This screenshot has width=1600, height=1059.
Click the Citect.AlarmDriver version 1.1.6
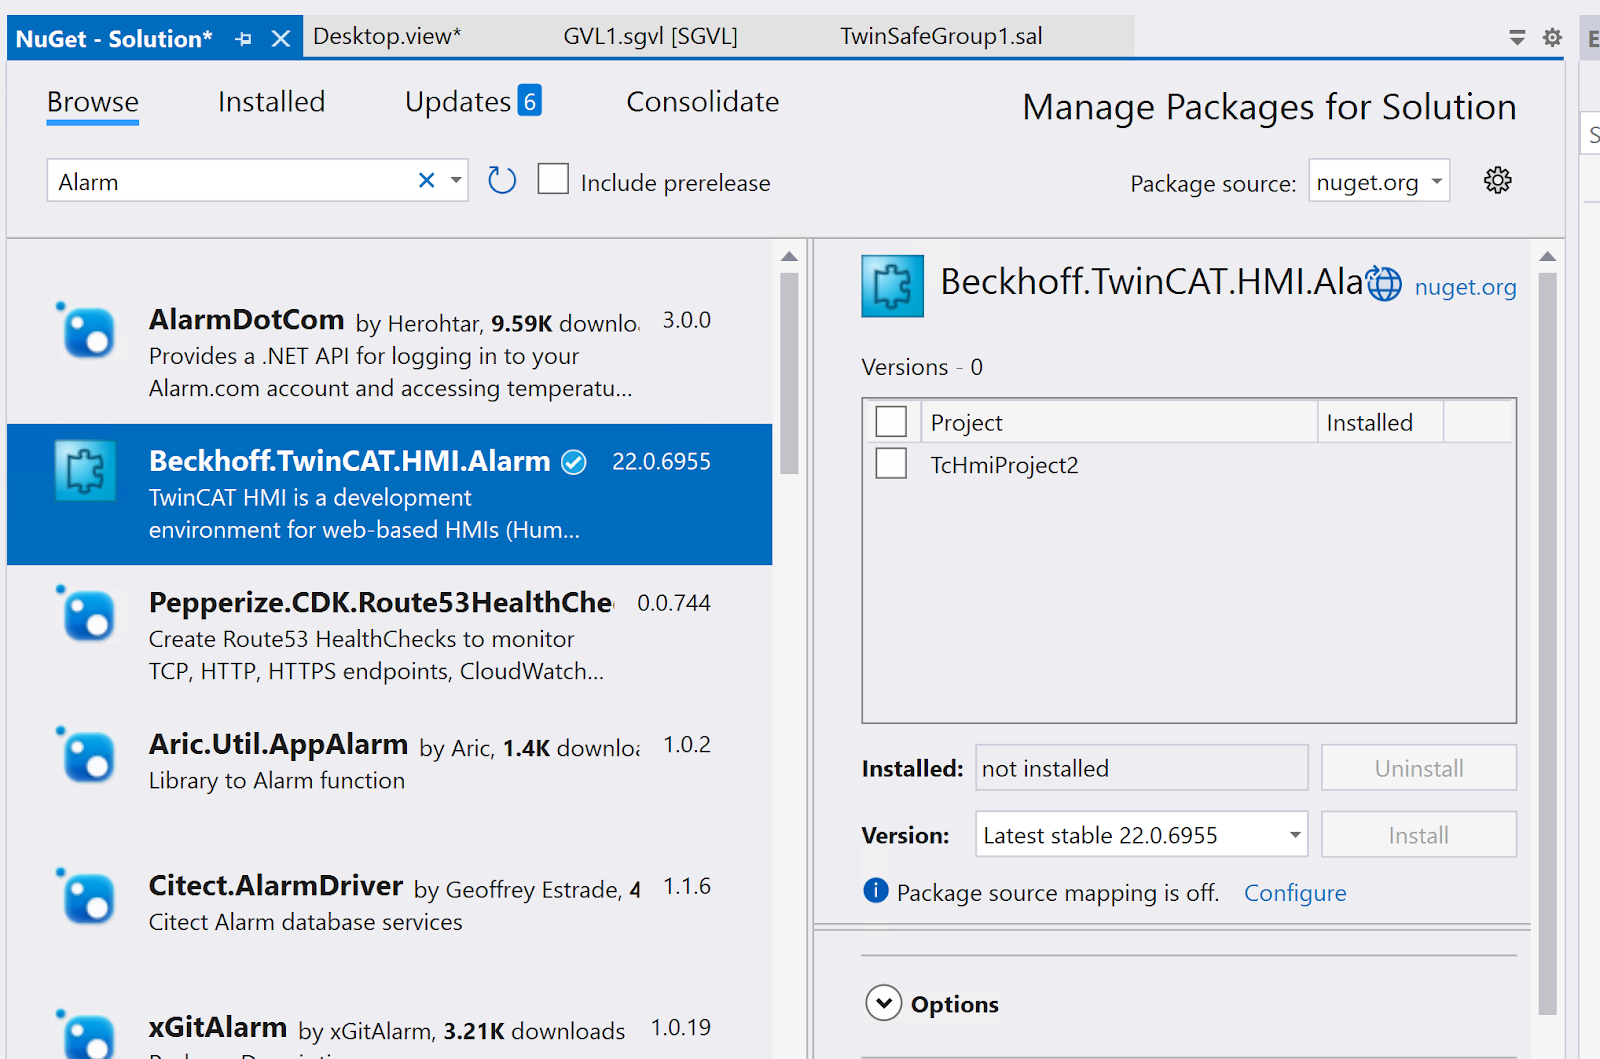tap(687, 886)
